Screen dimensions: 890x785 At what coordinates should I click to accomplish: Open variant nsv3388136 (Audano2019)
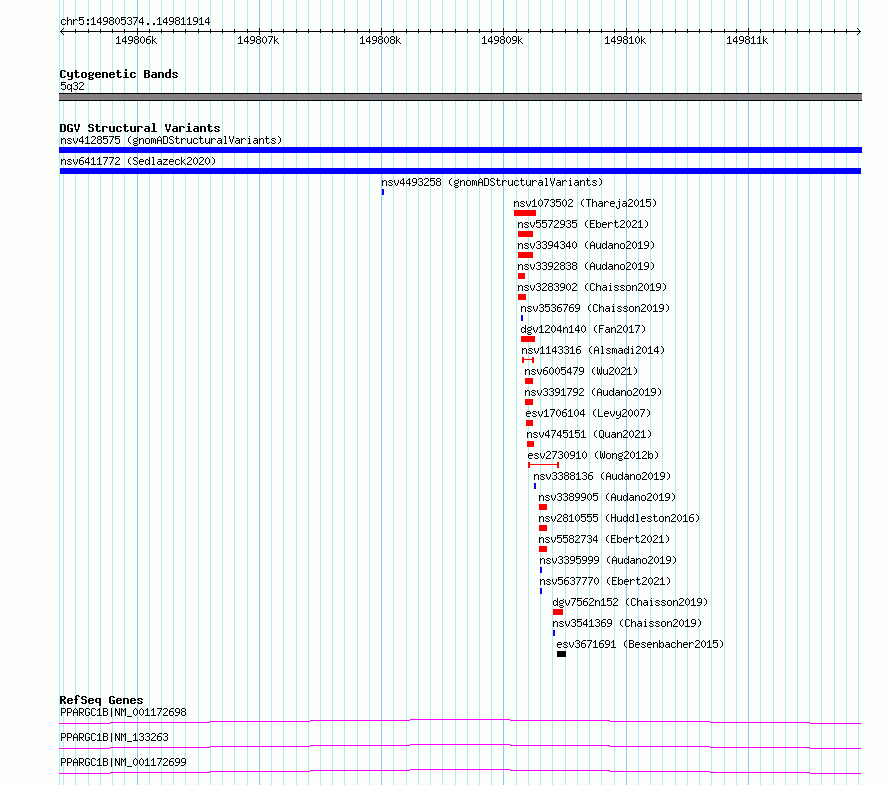(602, 476)
